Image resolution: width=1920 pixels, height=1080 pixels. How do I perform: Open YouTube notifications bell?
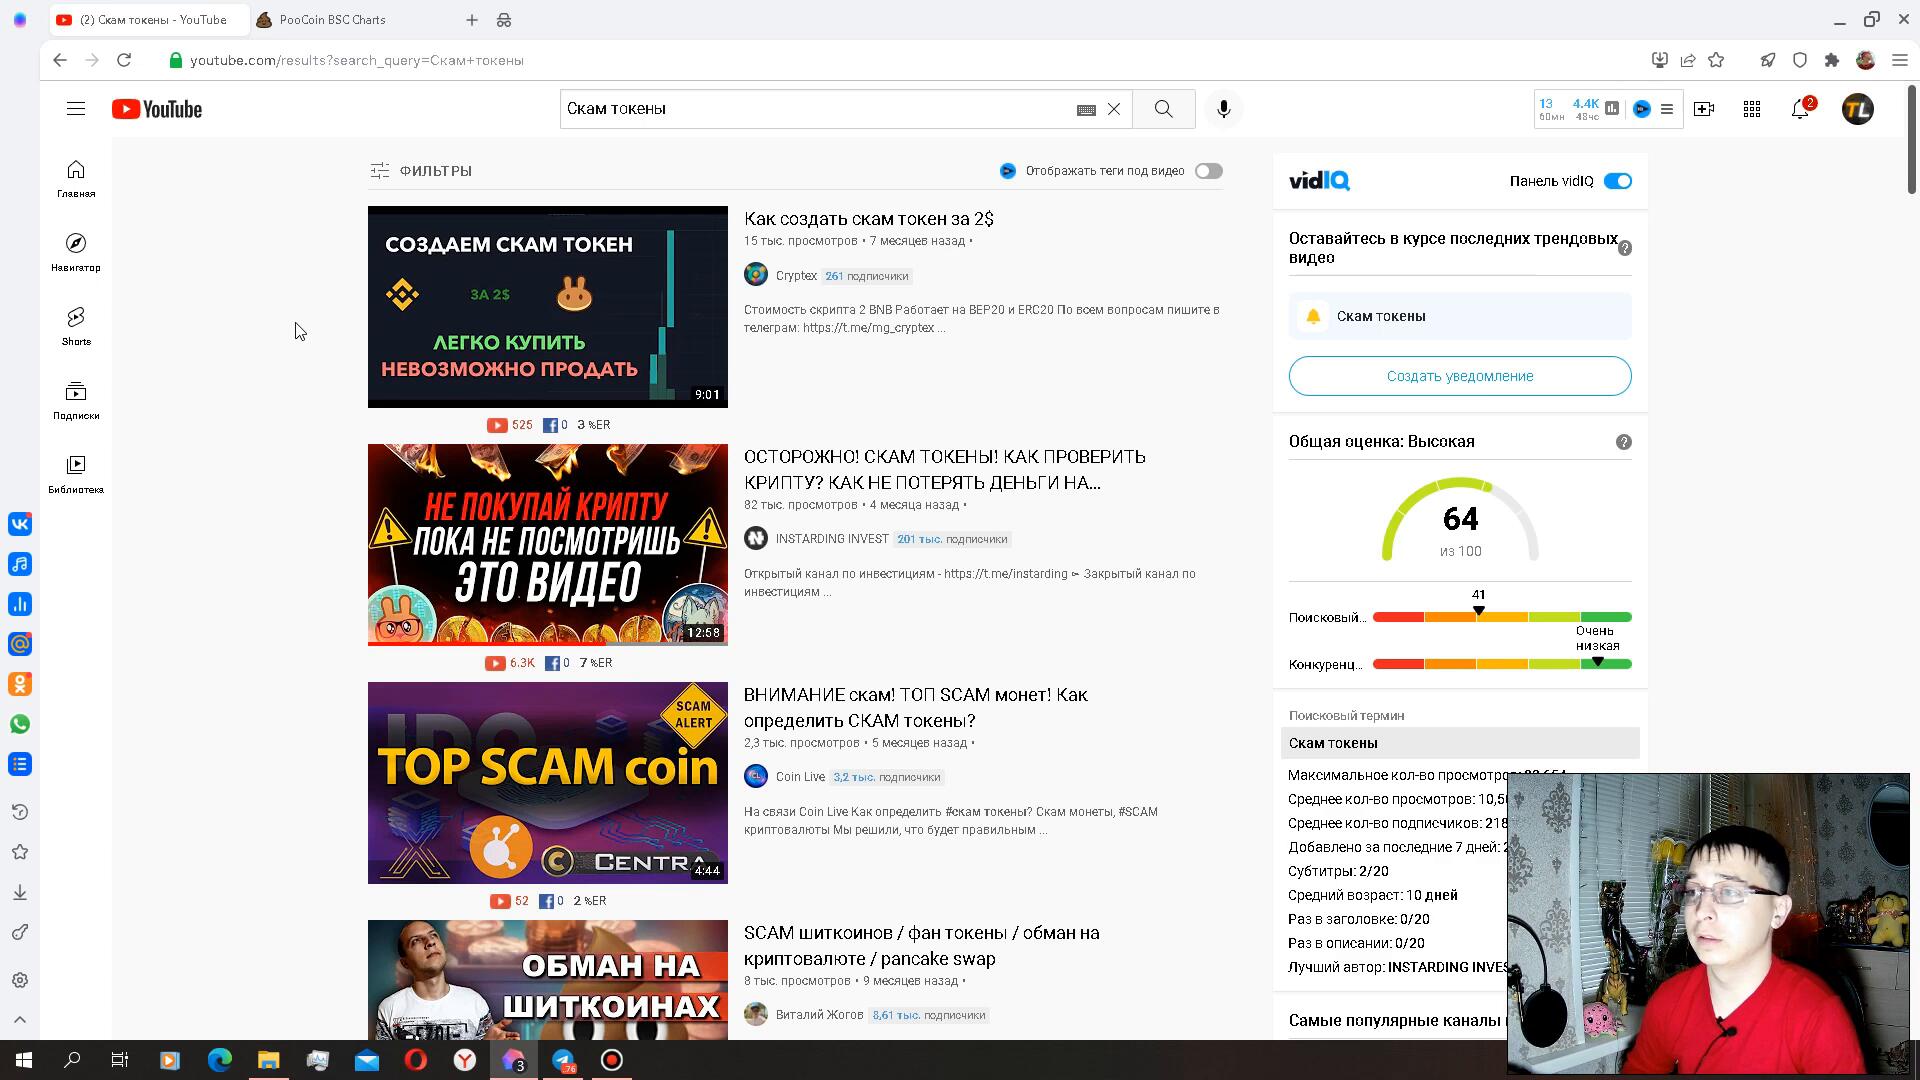pos(1800,109)
